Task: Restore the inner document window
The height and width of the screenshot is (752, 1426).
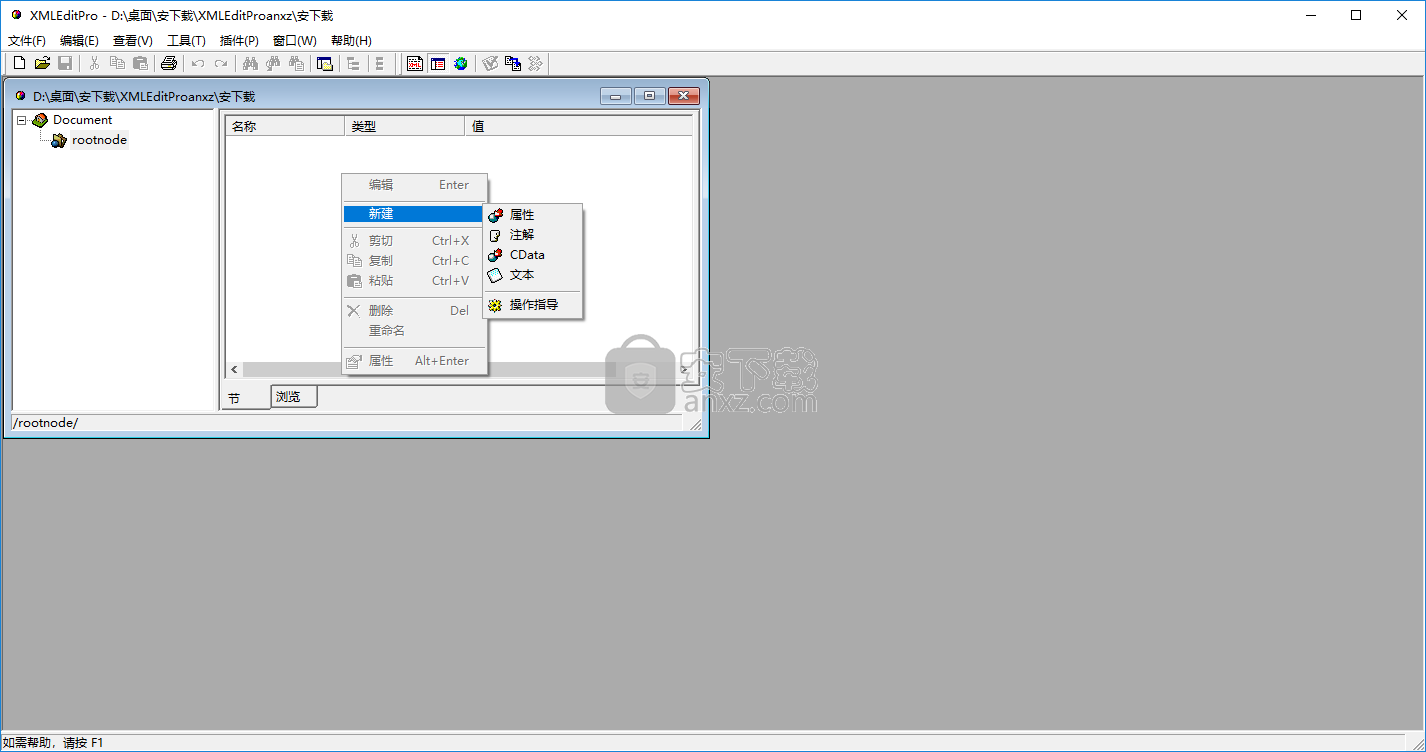Action: click(x=649, y=96)
